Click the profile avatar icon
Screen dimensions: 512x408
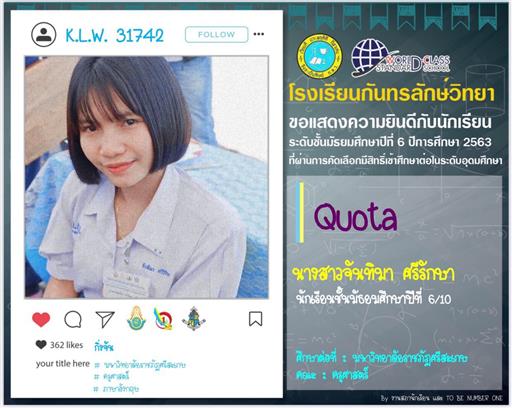pos(44,35)
